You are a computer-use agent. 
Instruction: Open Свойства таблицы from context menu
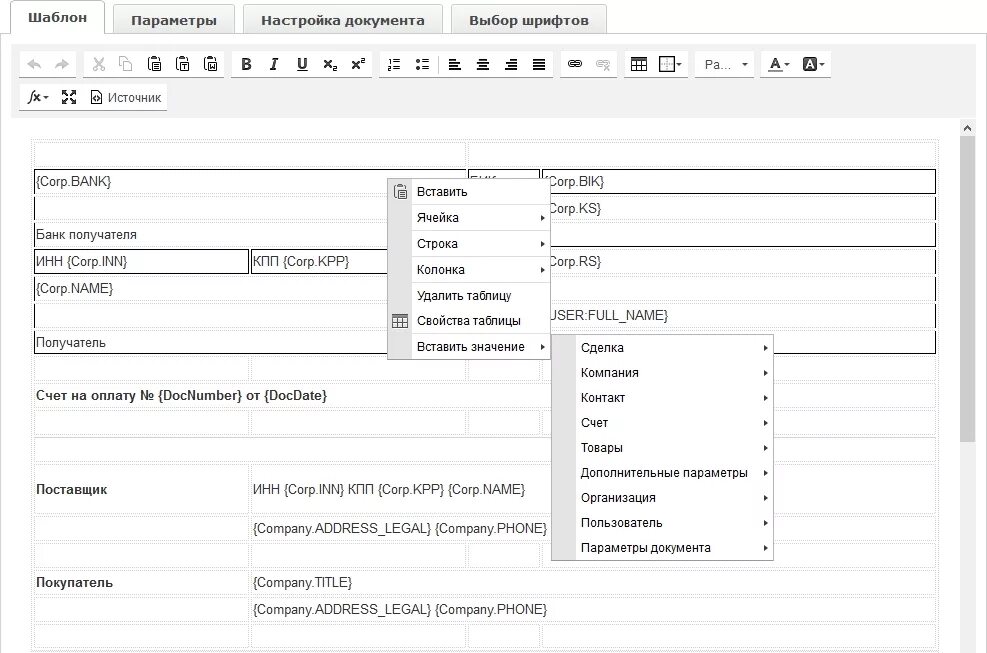point(469,321)
